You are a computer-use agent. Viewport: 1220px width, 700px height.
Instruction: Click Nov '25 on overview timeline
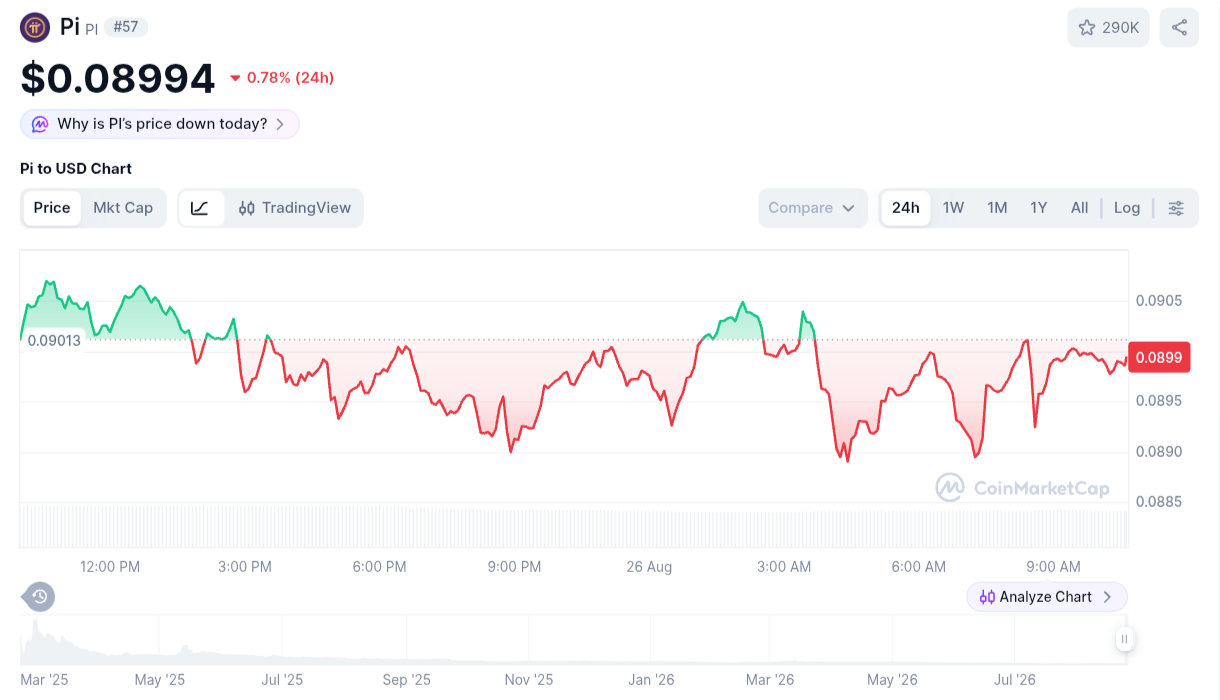(529, 680)
